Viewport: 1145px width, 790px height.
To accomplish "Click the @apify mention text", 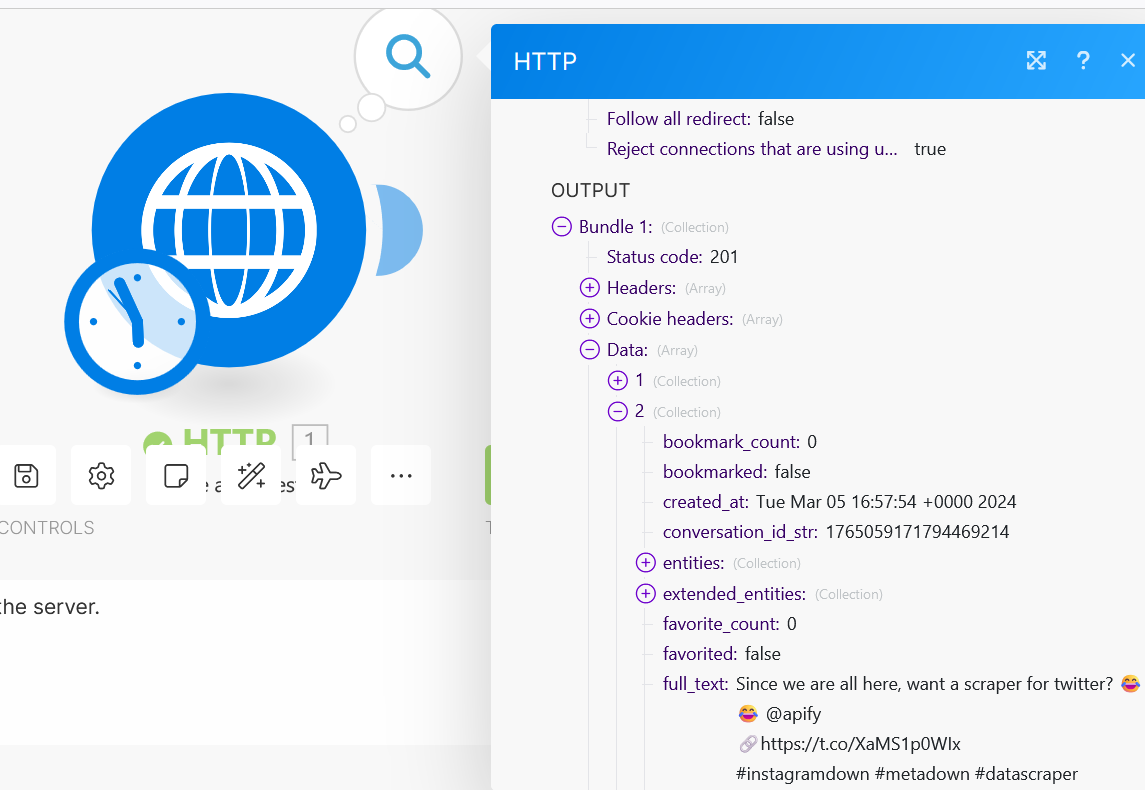I will tap(794, 714).
